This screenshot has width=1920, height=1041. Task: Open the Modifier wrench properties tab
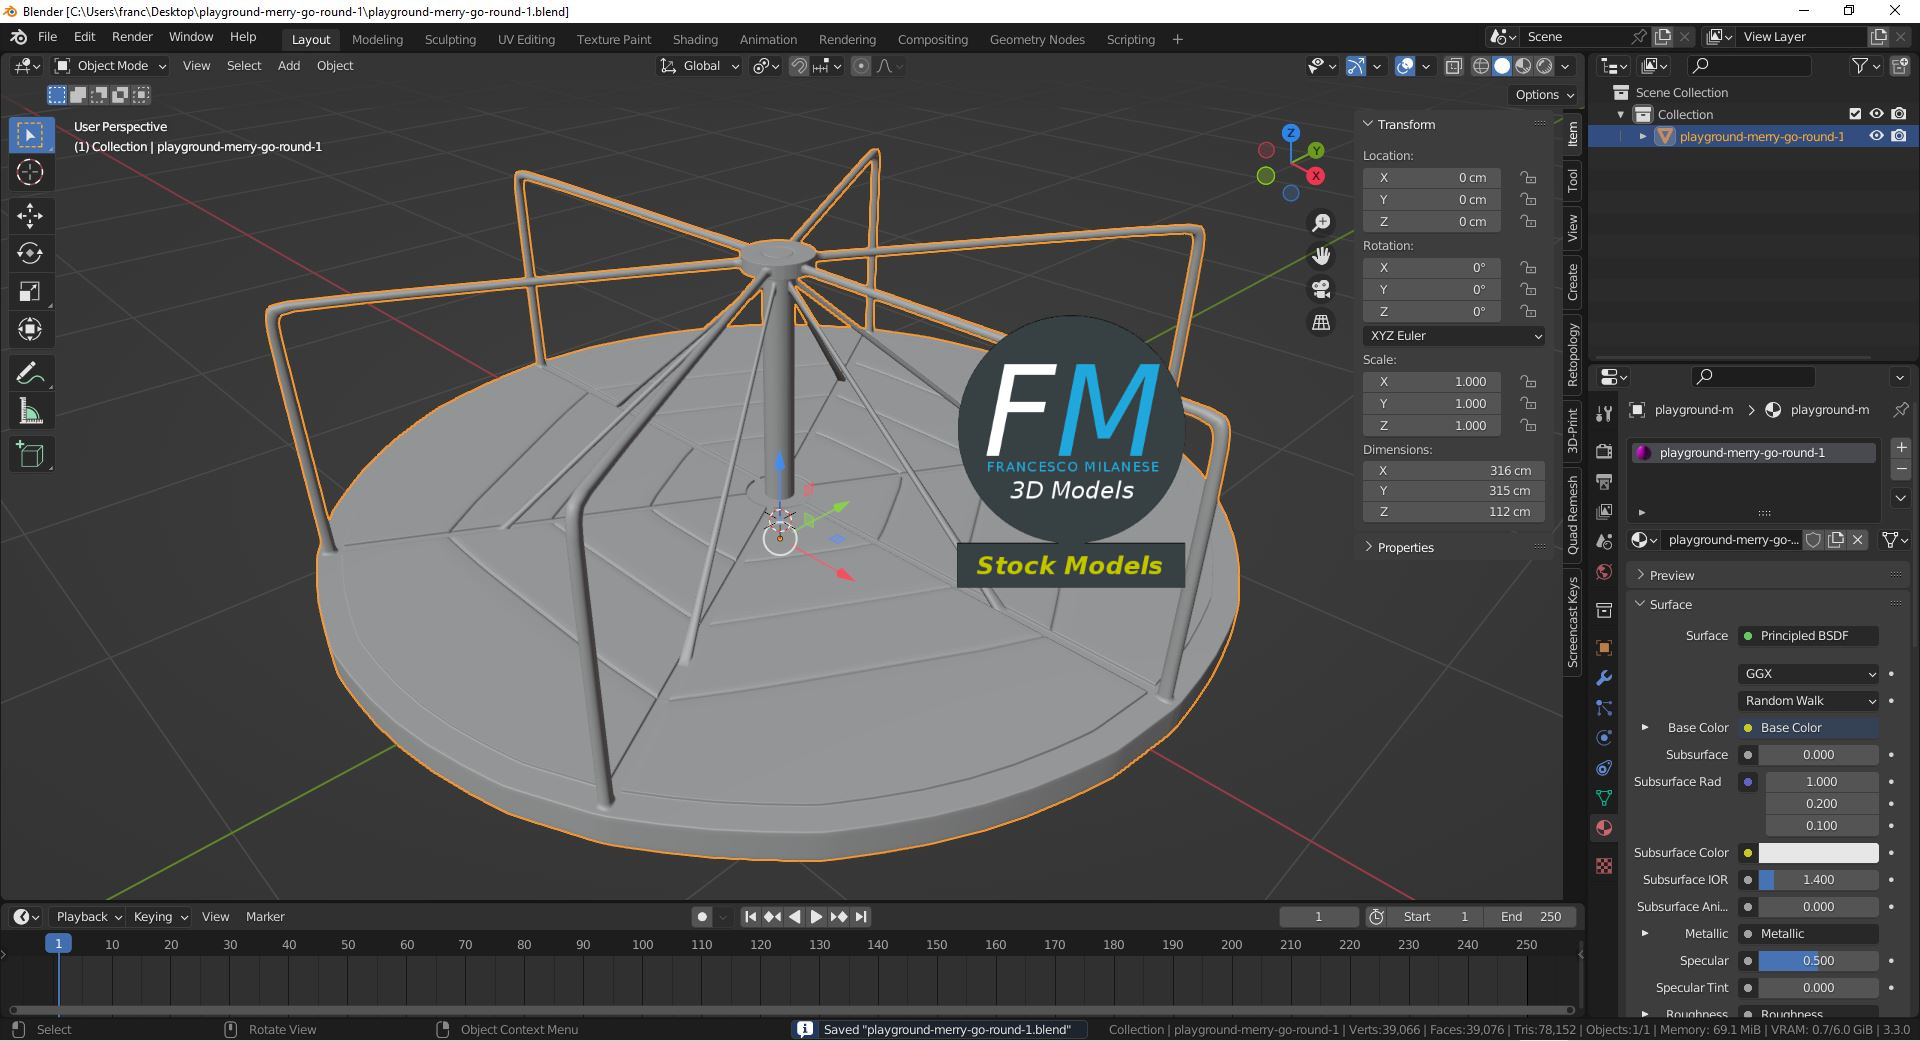click(x=1604, y=678)
